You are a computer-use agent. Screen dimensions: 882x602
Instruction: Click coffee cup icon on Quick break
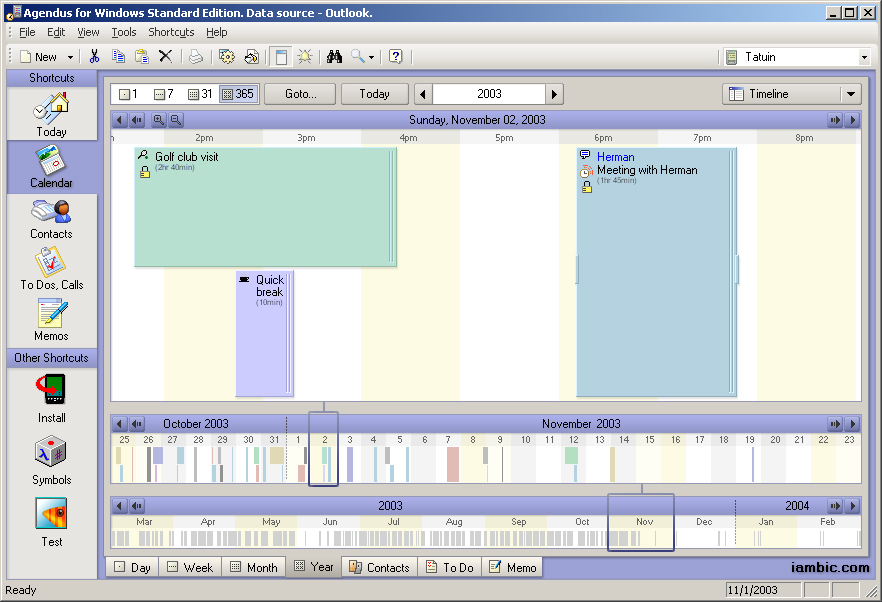tap(244, 279)
